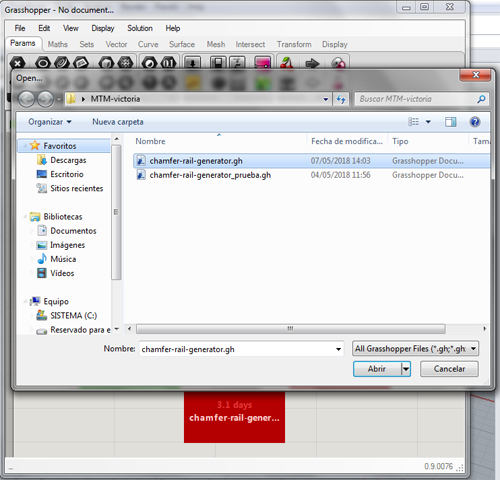The width and height of the screenshot is (500, 480).
Task: Open dialog help question mark icon
Action: pos(475,122)
